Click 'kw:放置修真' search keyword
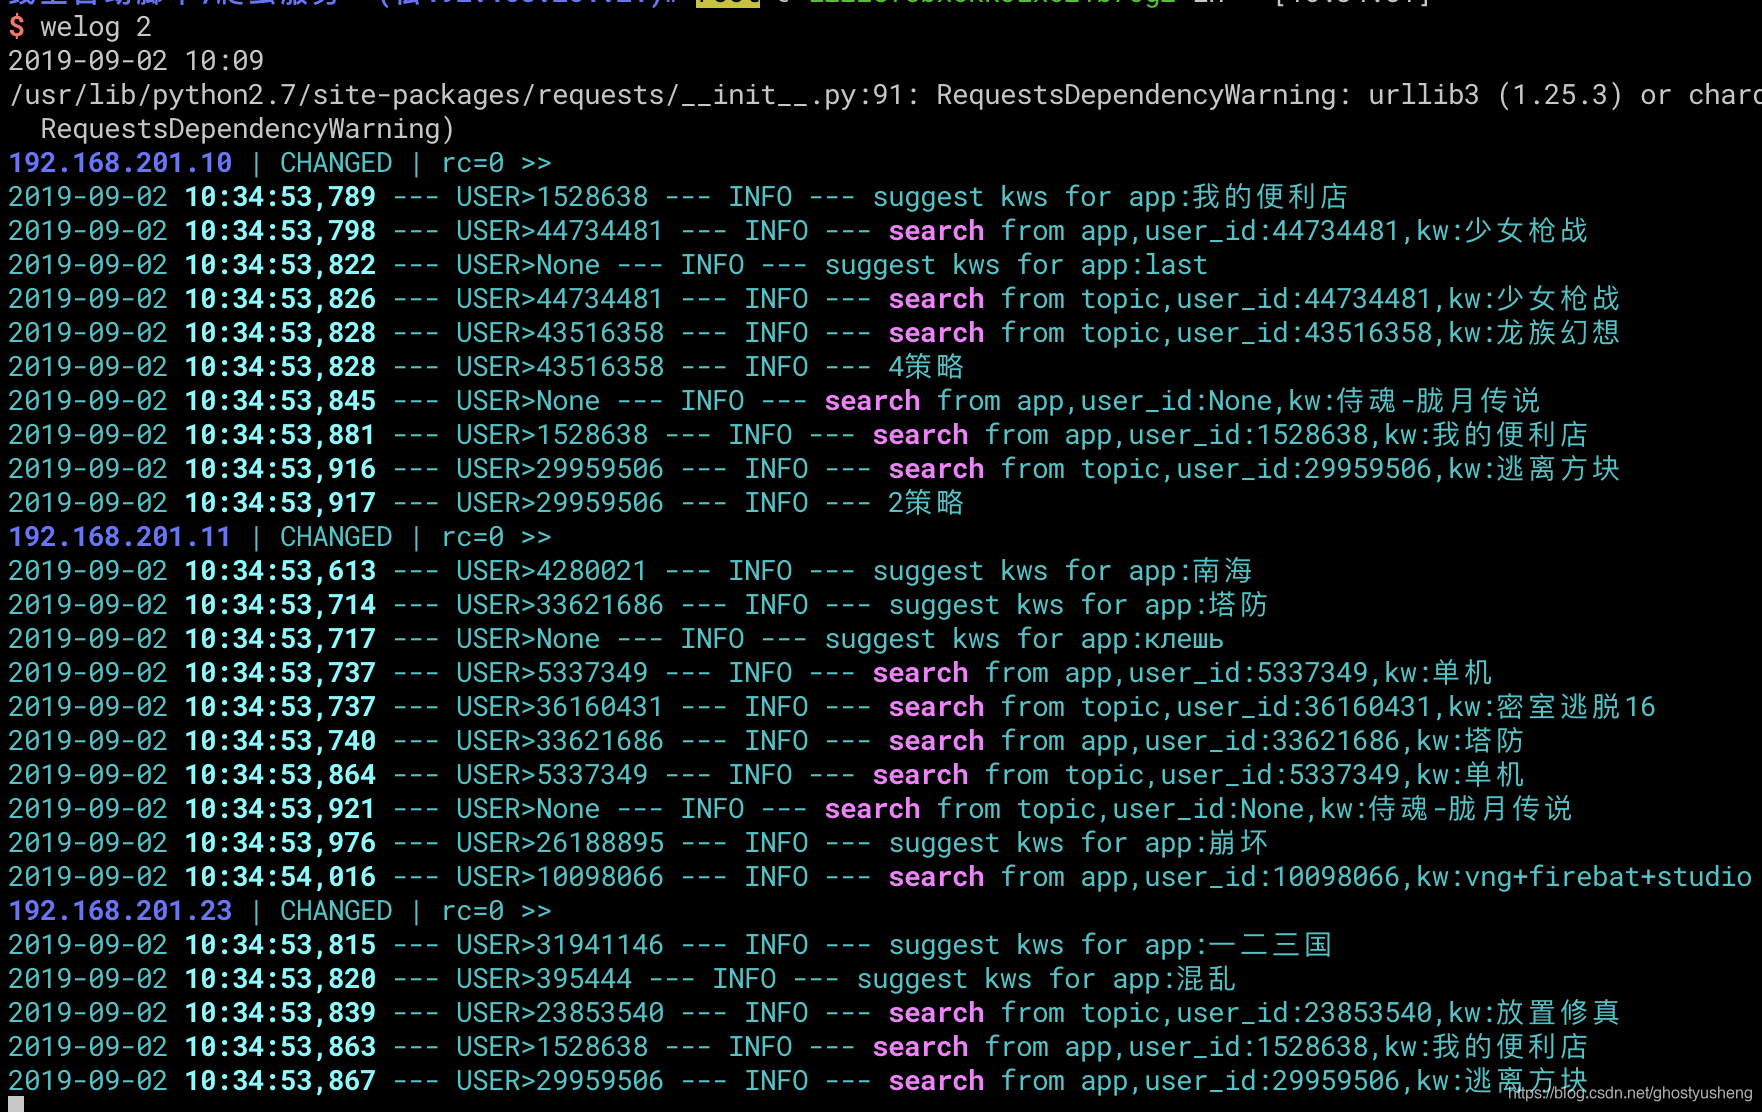Image resolution: width=1762 pixels, height=1112 pixels. pos(1534,1013)
